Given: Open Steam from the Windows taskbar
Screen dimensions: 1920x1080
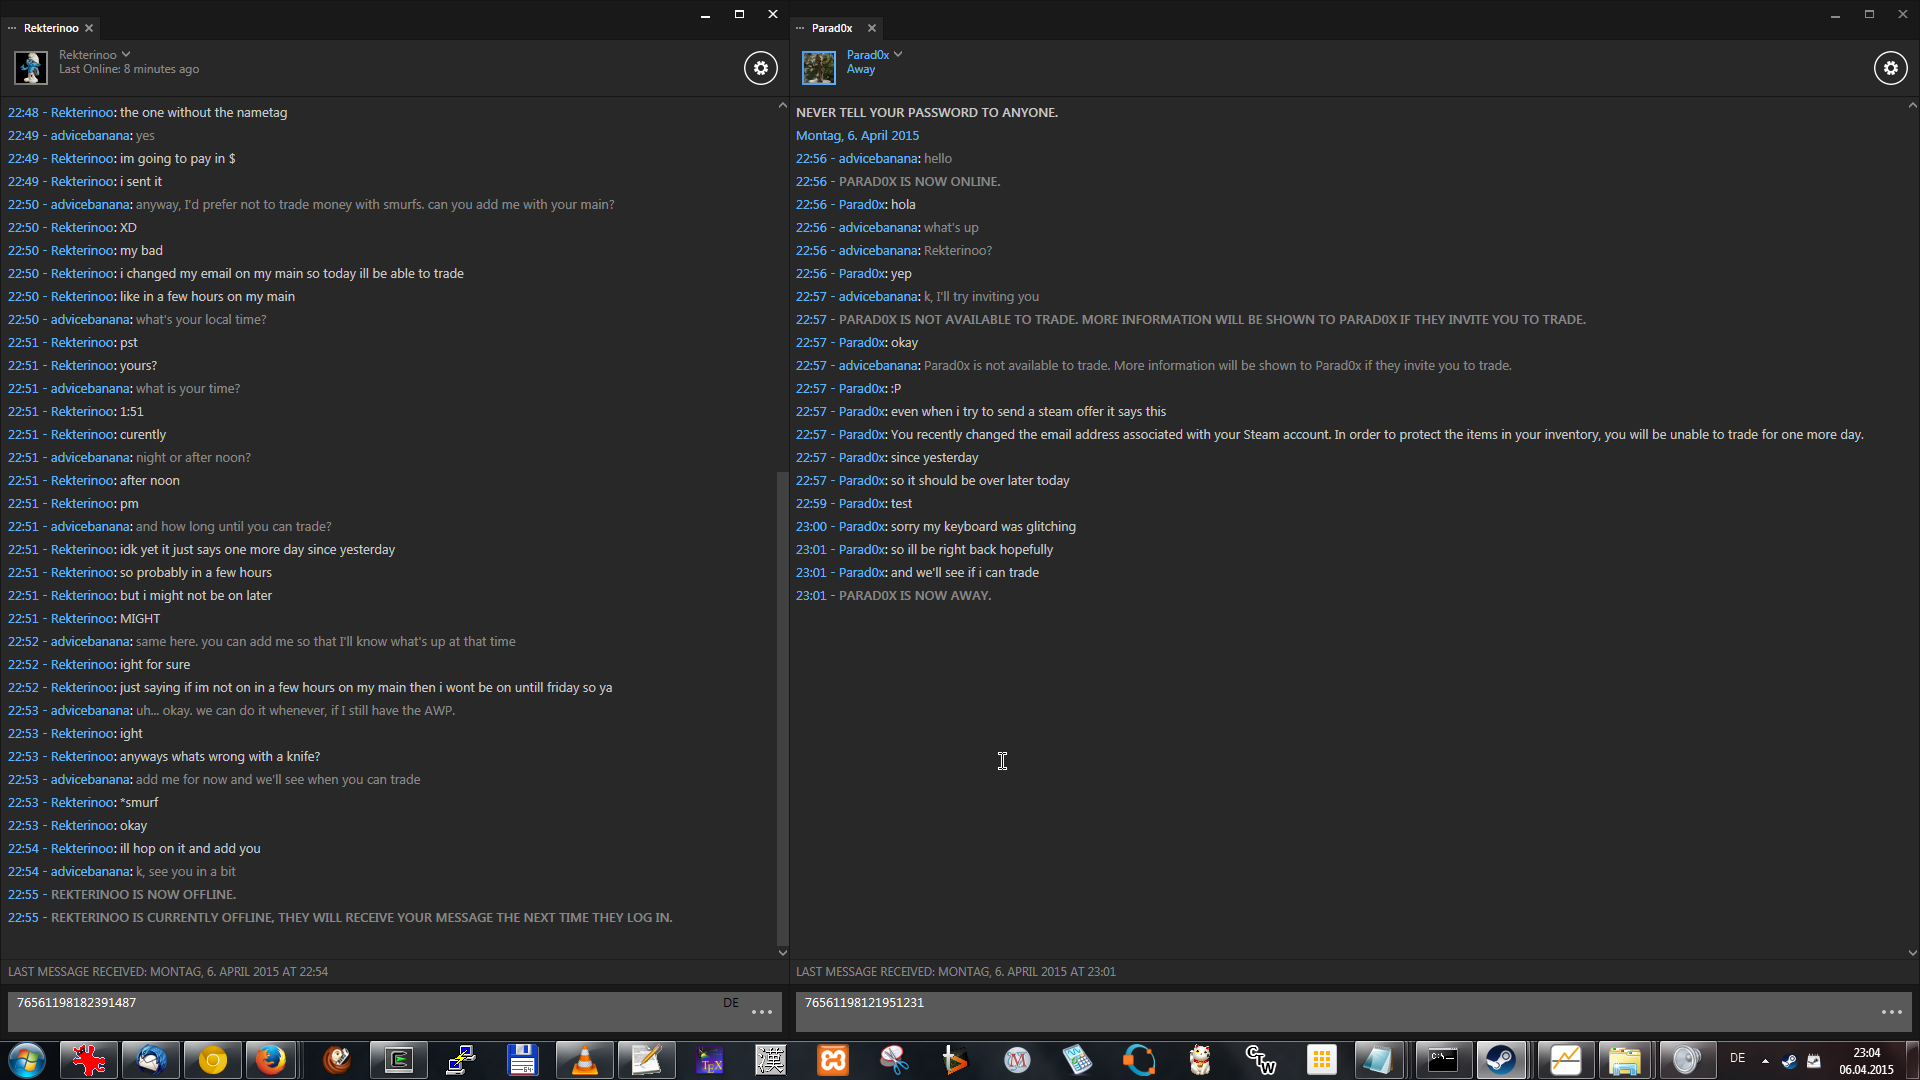Looking at the screenshot, I should [x=1499, y=1060].
